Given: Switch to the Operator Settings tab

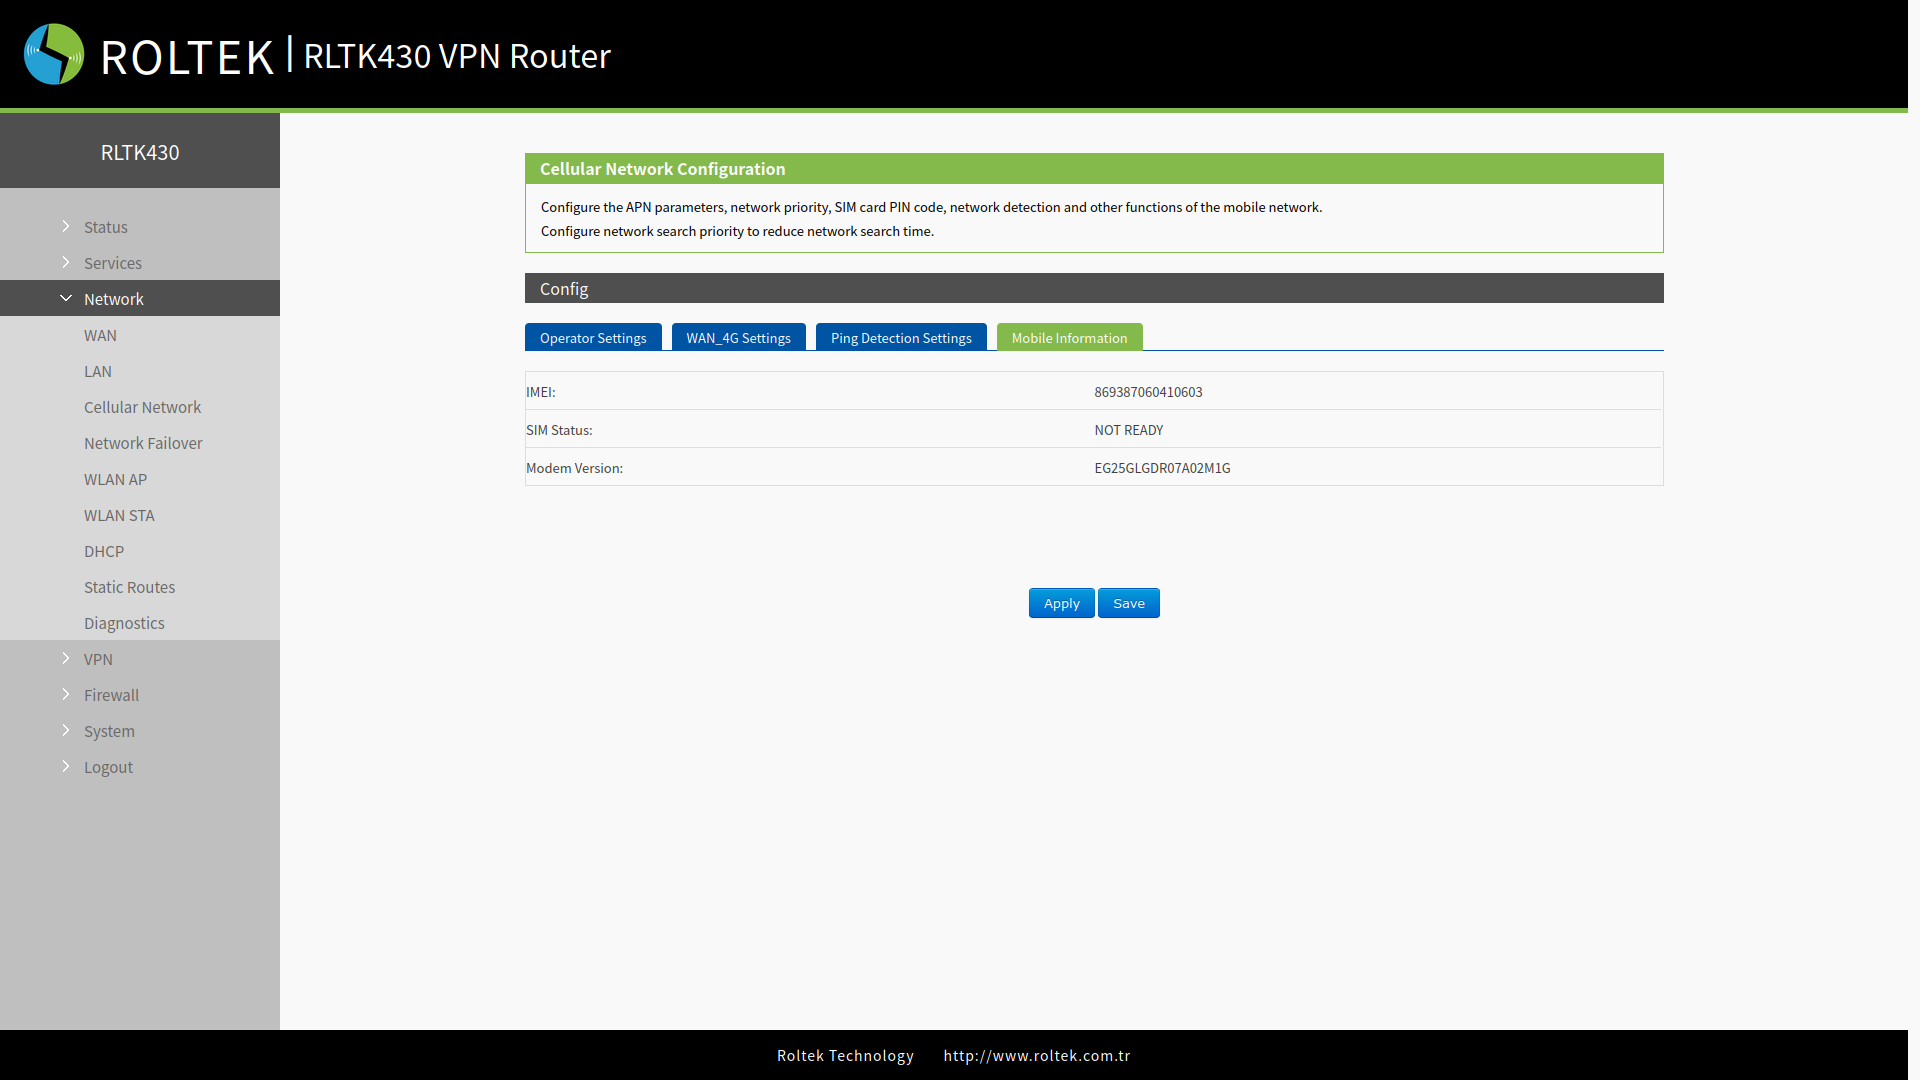Looking at the screenshot, I should pos(593,337).
